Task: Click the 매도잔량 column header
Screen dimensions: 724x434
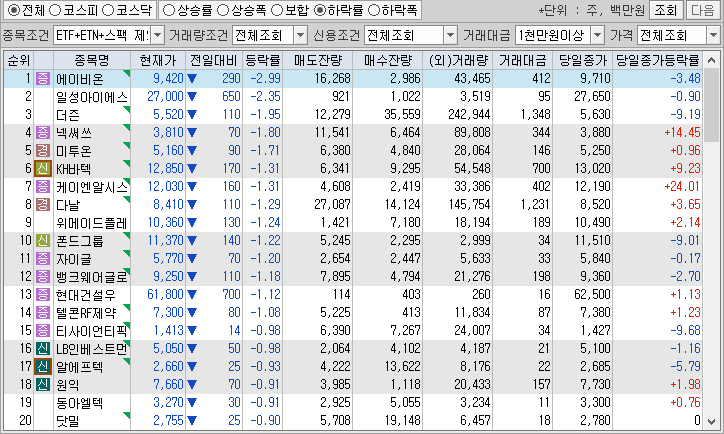Action: coord(318,60)
